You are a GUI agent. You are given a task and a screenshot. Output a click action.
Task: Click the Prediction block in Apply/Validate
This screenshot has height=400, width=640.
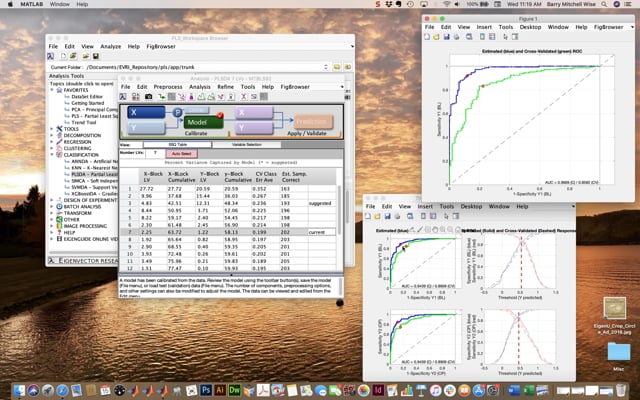313,121
